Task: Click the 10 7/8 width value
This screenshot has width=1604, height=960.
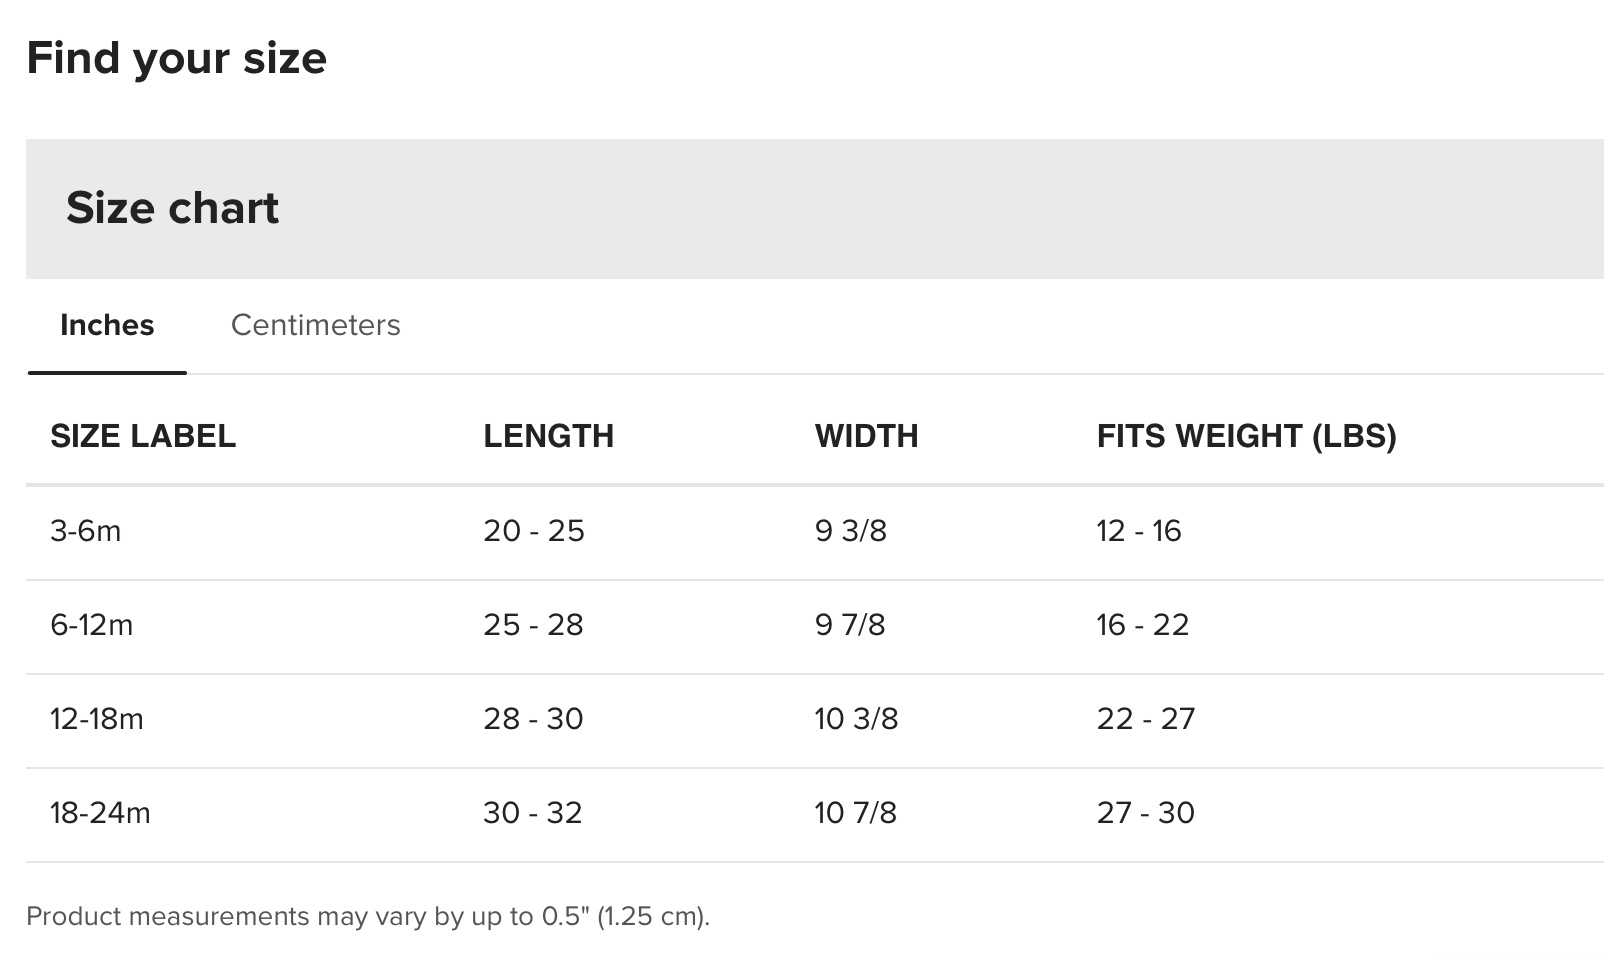Action: [856, 813]
